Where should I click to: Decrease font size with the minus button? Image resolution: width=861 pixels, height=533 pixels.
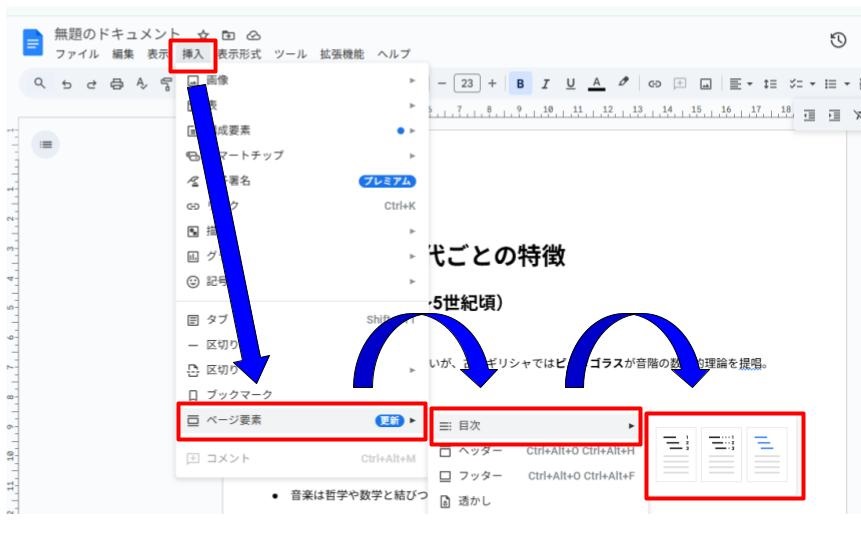(x=442, y=83)
